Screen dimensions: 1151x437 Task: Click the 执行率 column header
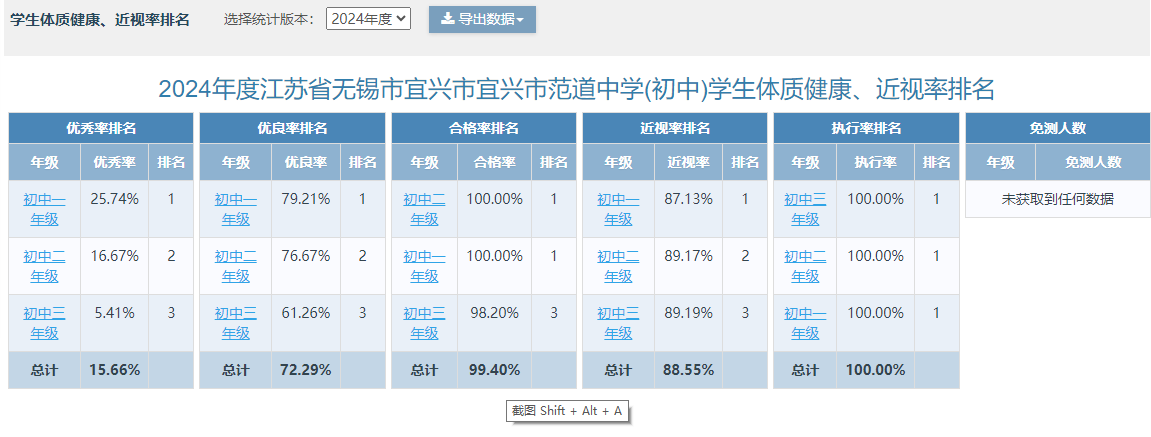coord(876,162)
